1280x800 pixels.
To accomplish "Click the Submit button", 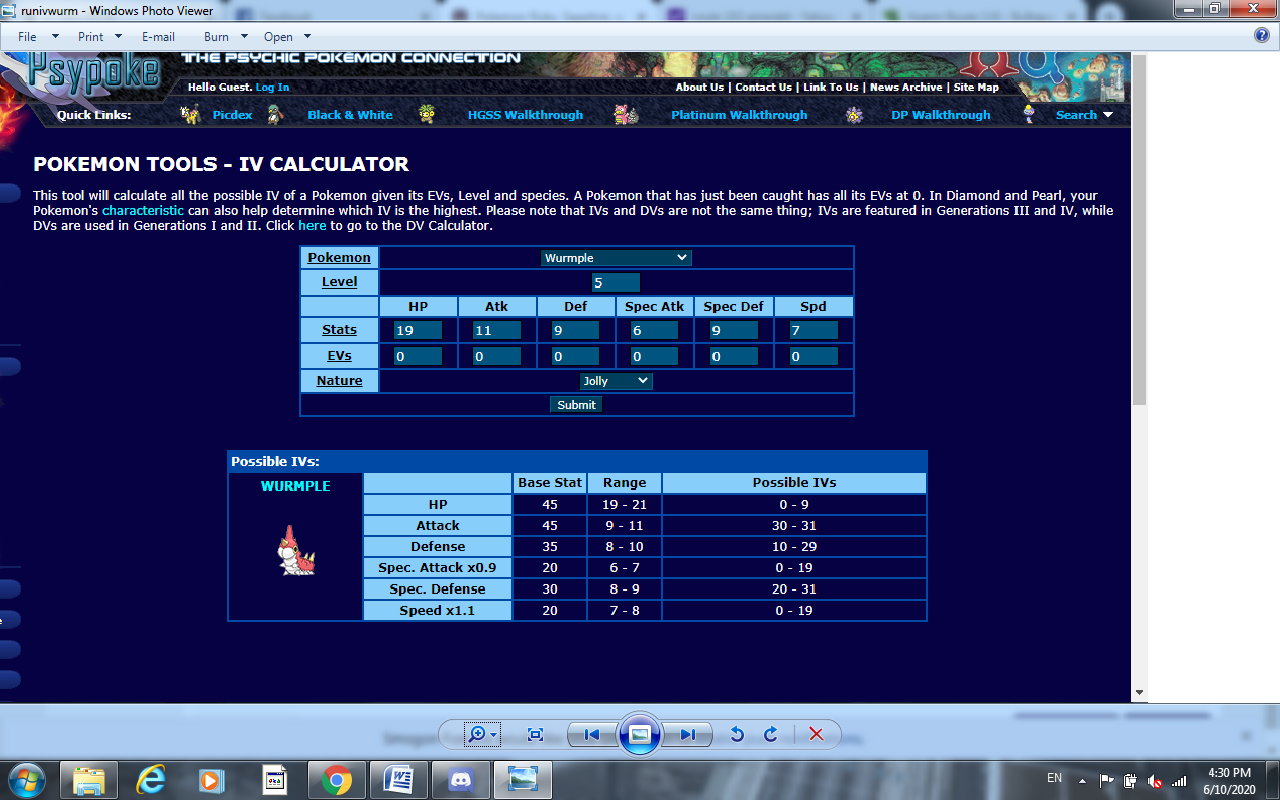I will pos(576,405).
